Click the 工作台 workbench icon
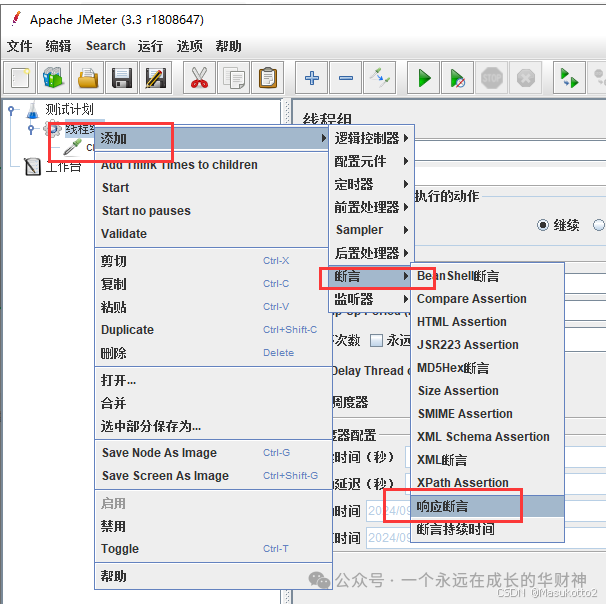This screenshot has height=604, width=606. [x=32, y=167]
